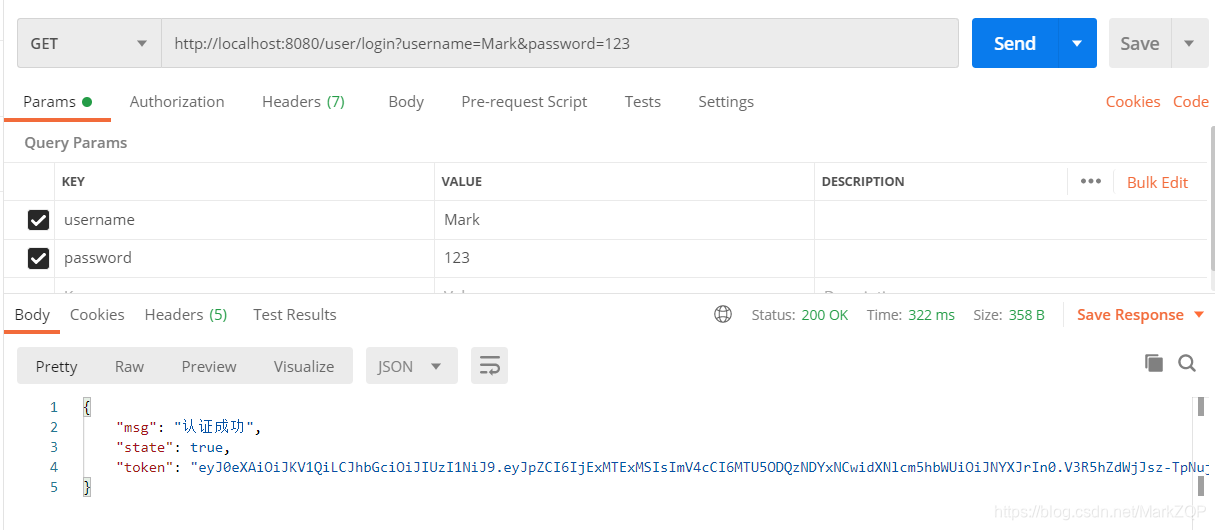Open the Authorization tab
Image resolution: width=1215 pixels, height=530 pixels.
(177, 102)
